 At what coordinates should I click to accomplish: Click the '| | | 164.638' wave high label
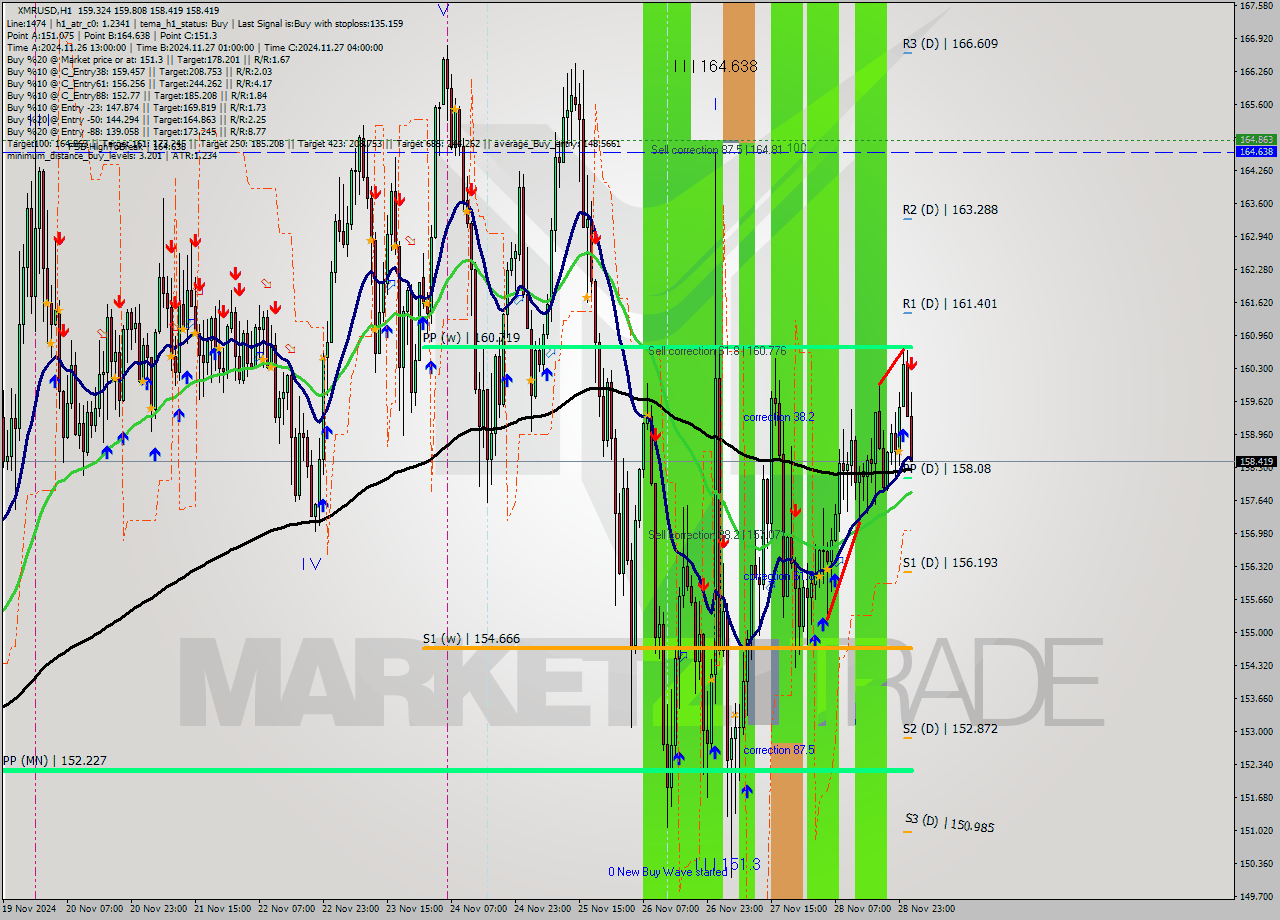pos(715,66)
